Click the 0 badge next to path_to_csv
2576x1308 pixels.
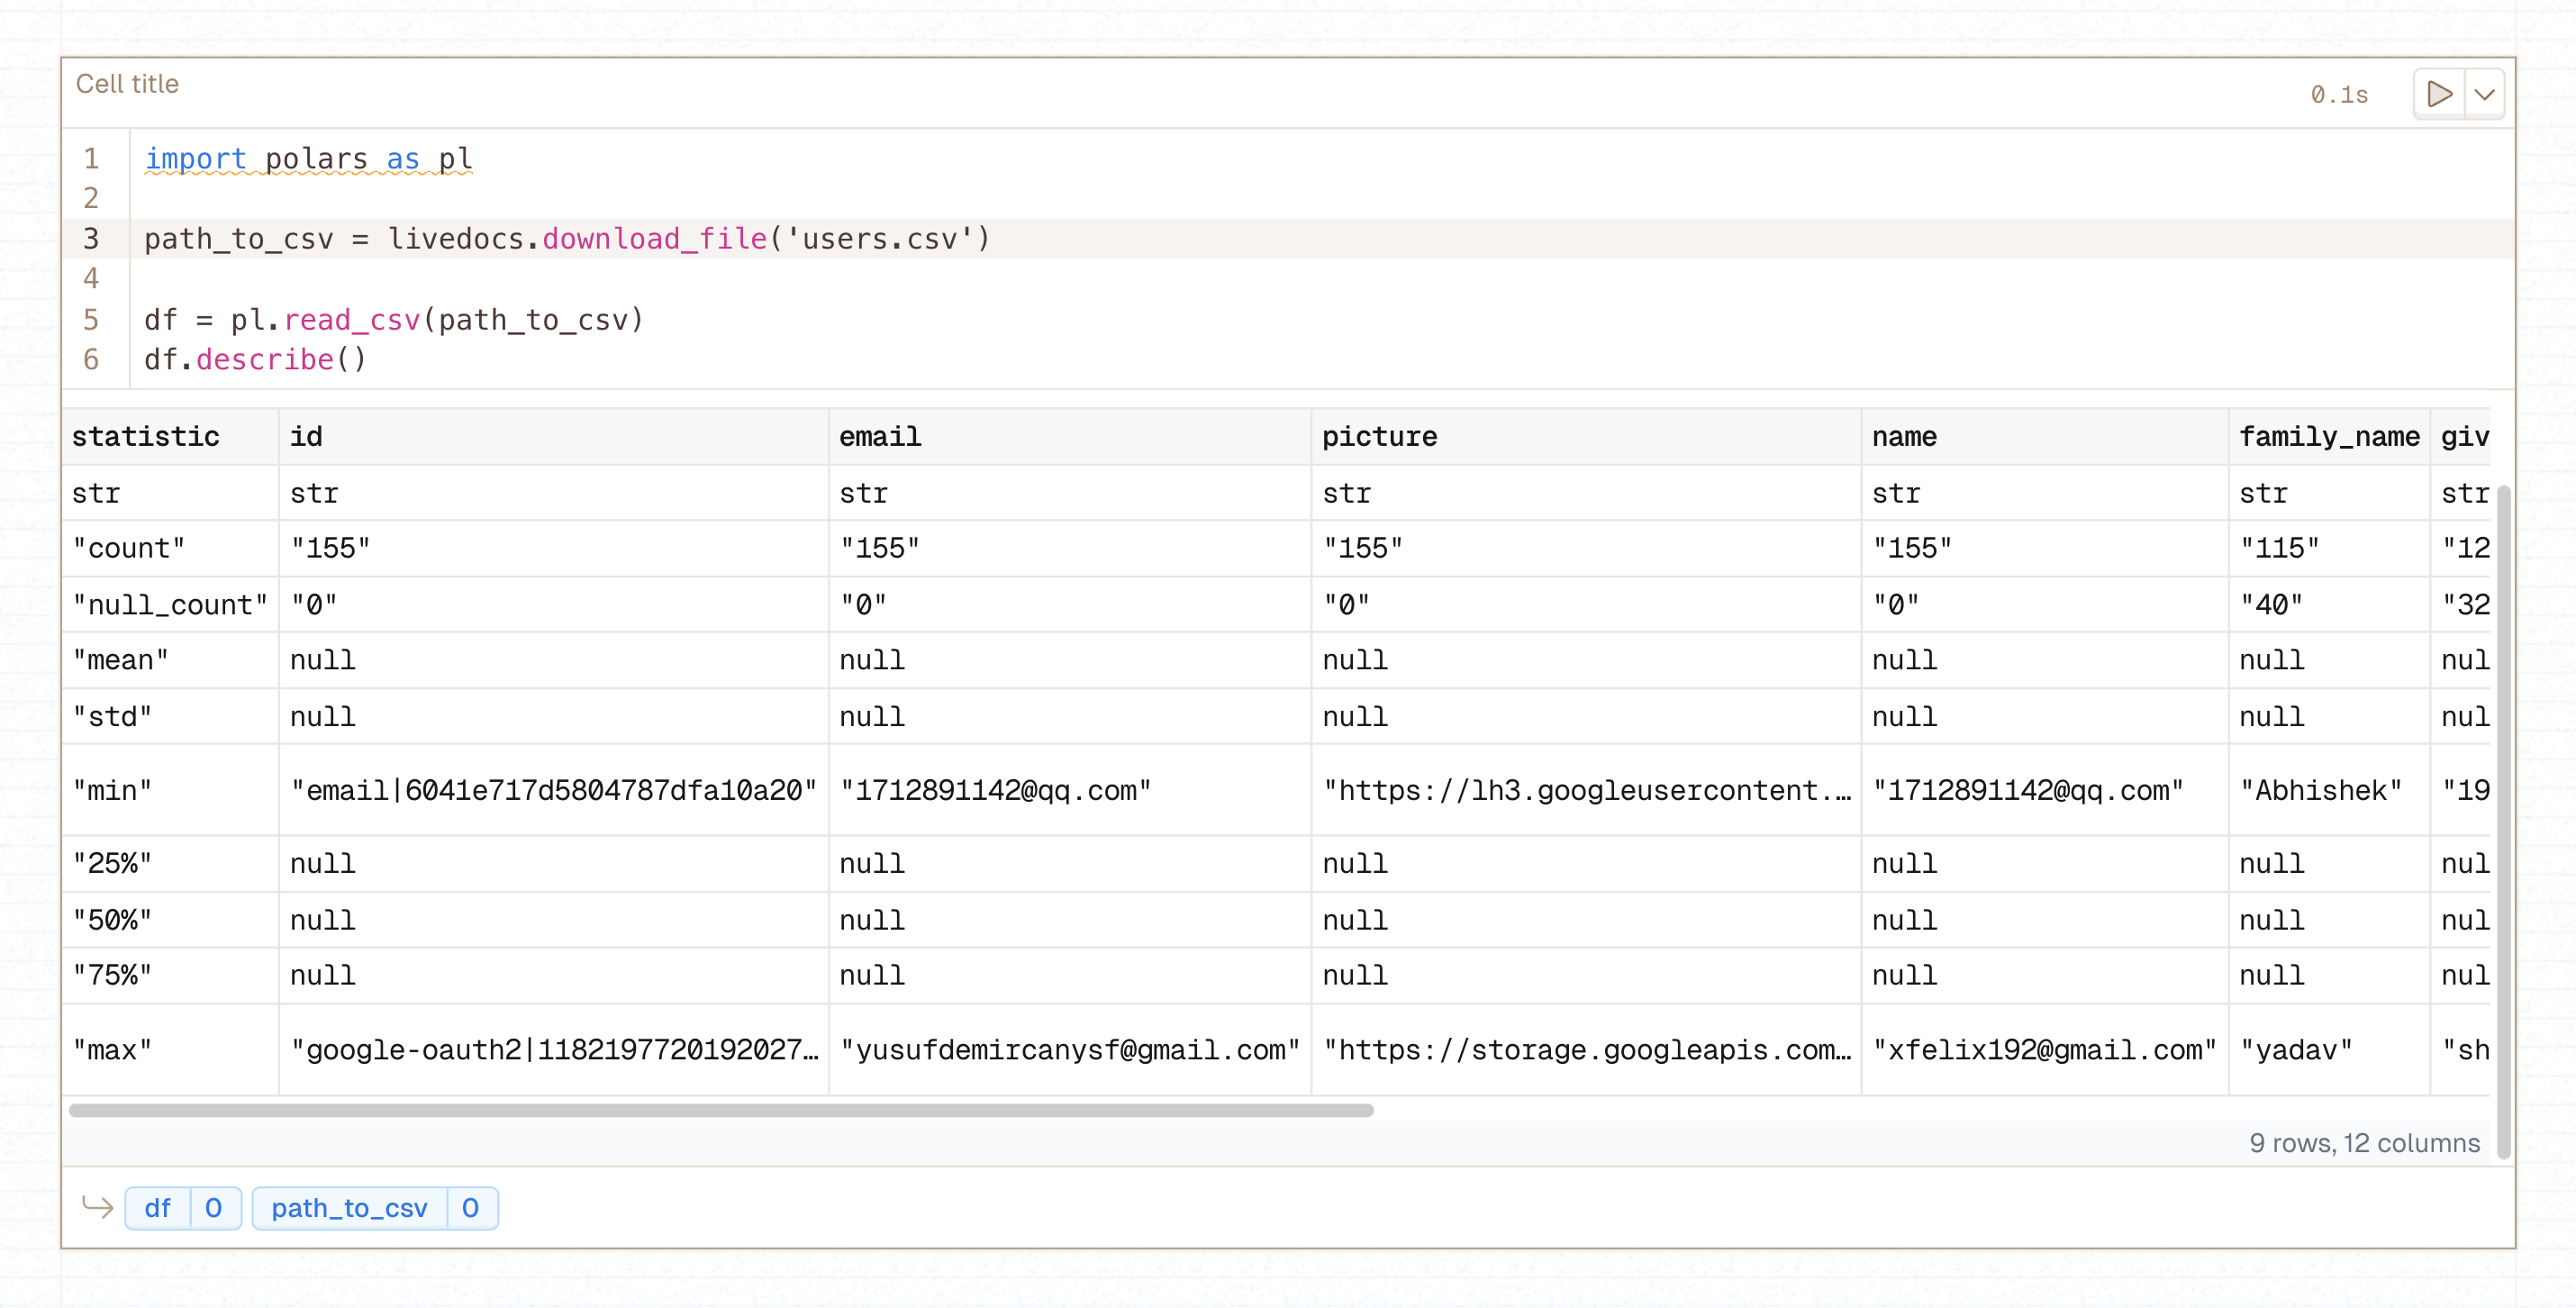coord(471,1208)
